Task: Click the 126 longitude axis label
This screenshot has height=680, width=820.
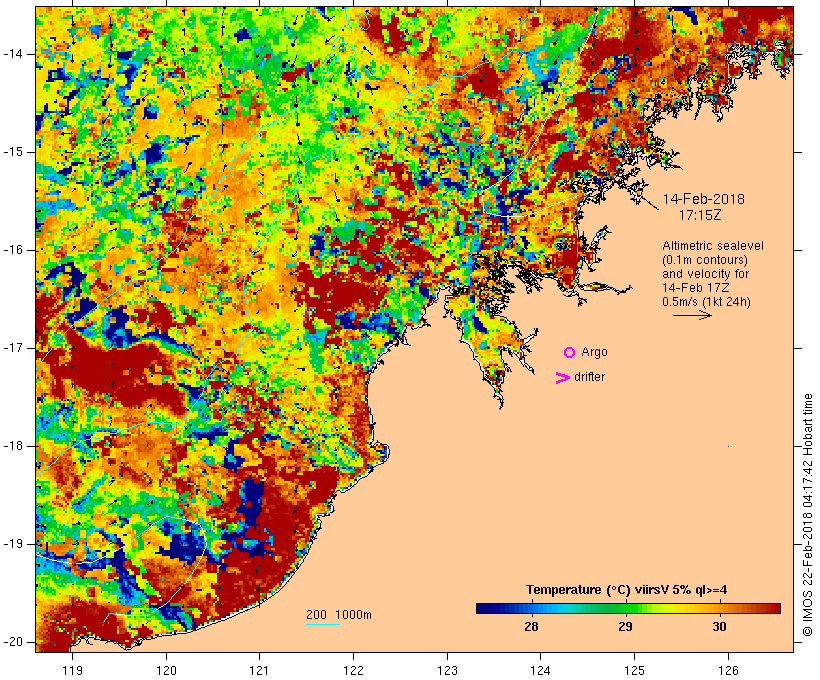Action: click(728, 671)
